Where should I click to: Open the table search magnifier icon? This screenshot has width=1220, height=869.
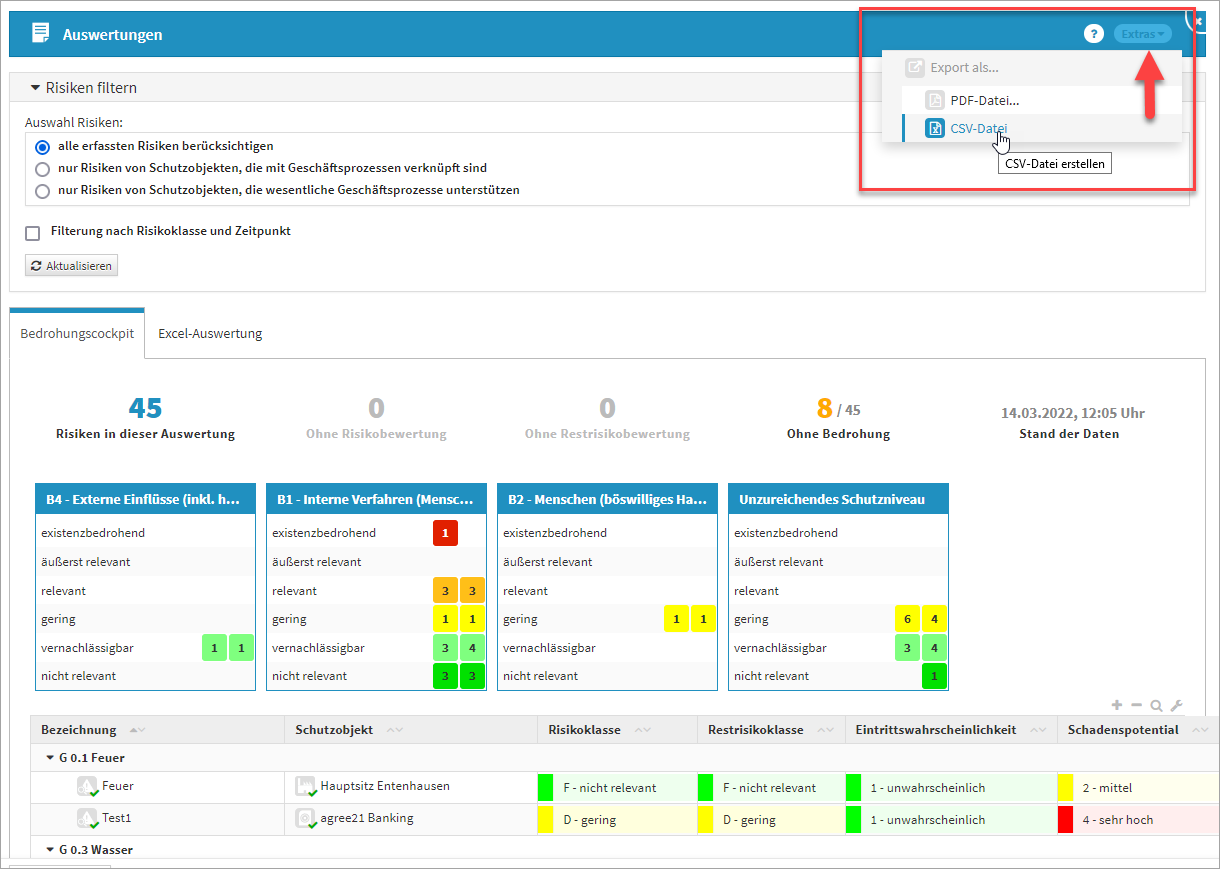1156,706
